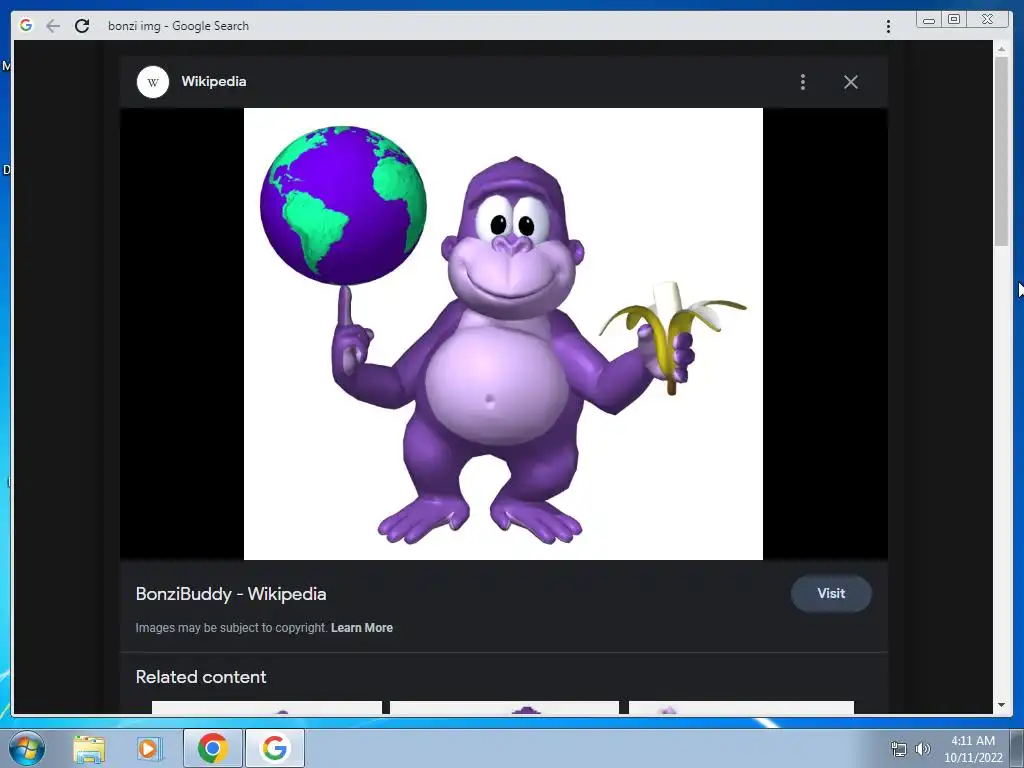Select the Google Search window taskbar button
Viewport: 1024px width, 768px height.
point(274,748)
